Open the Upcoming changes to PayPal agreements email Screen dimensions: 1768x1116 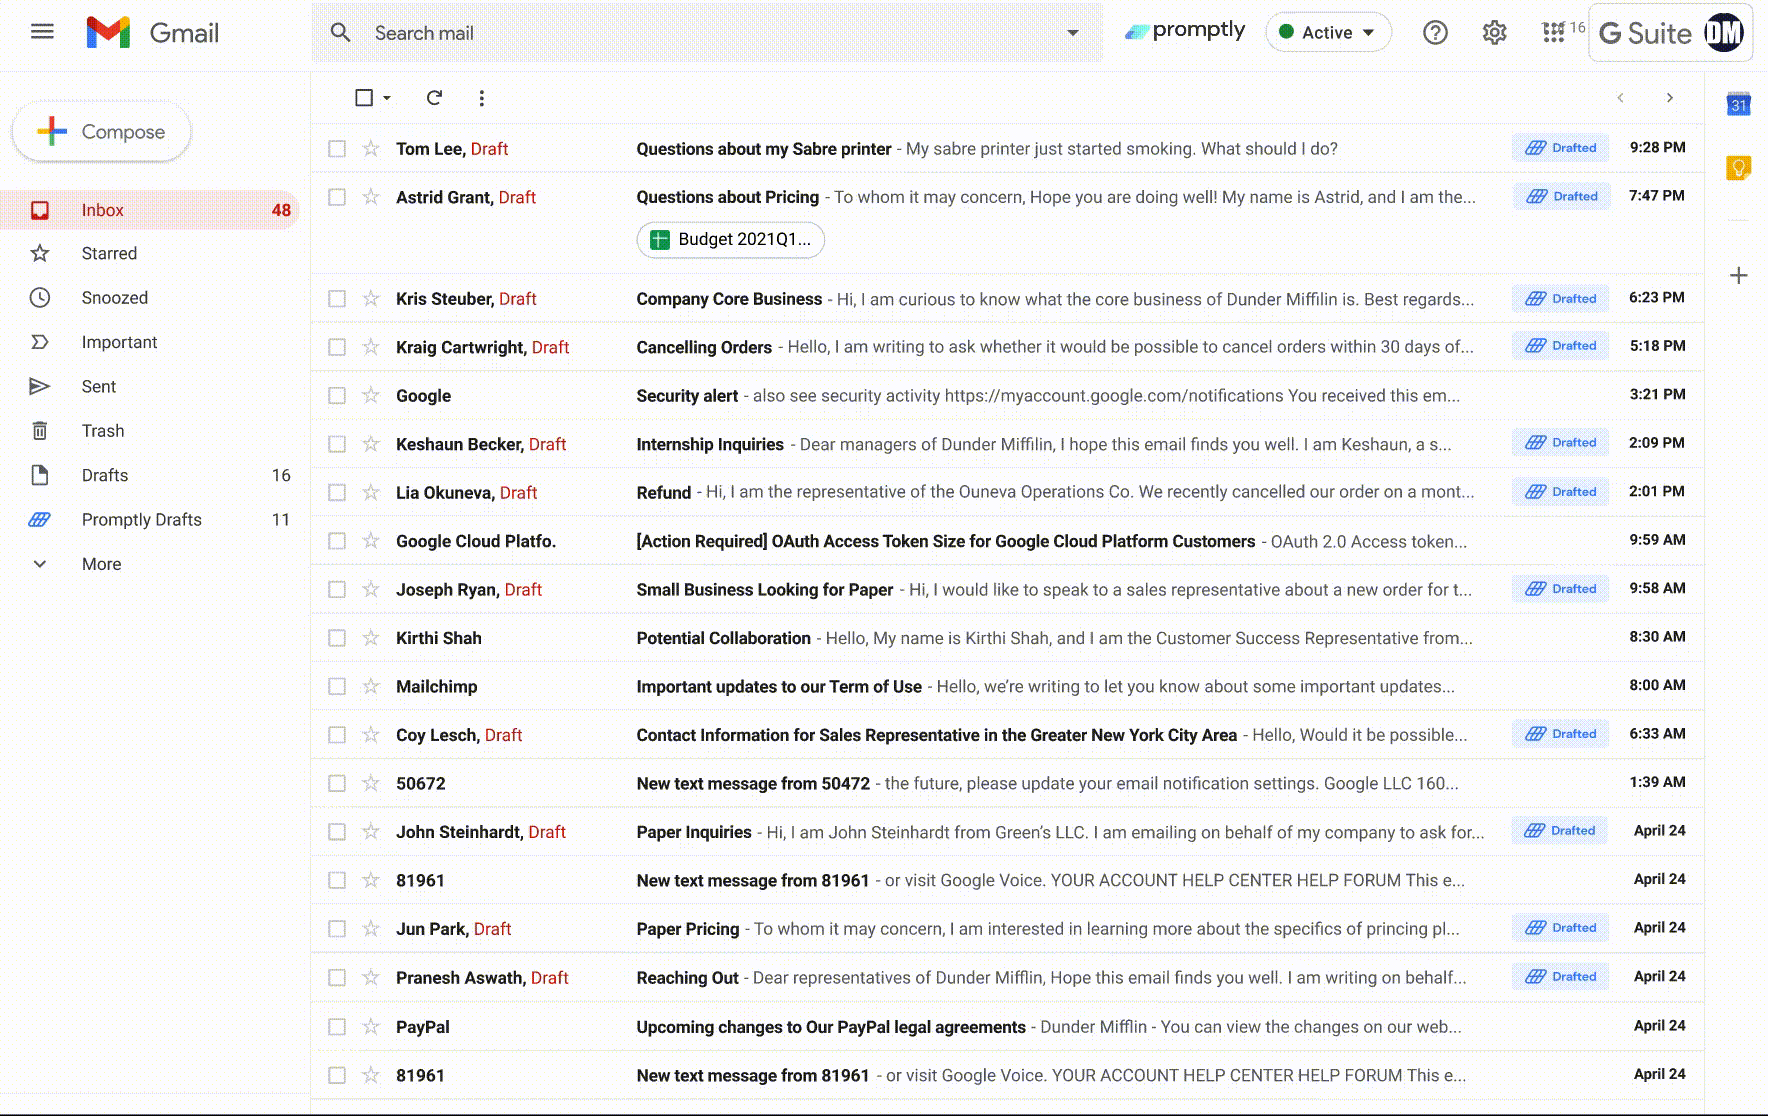[x=1008, y=1027]
